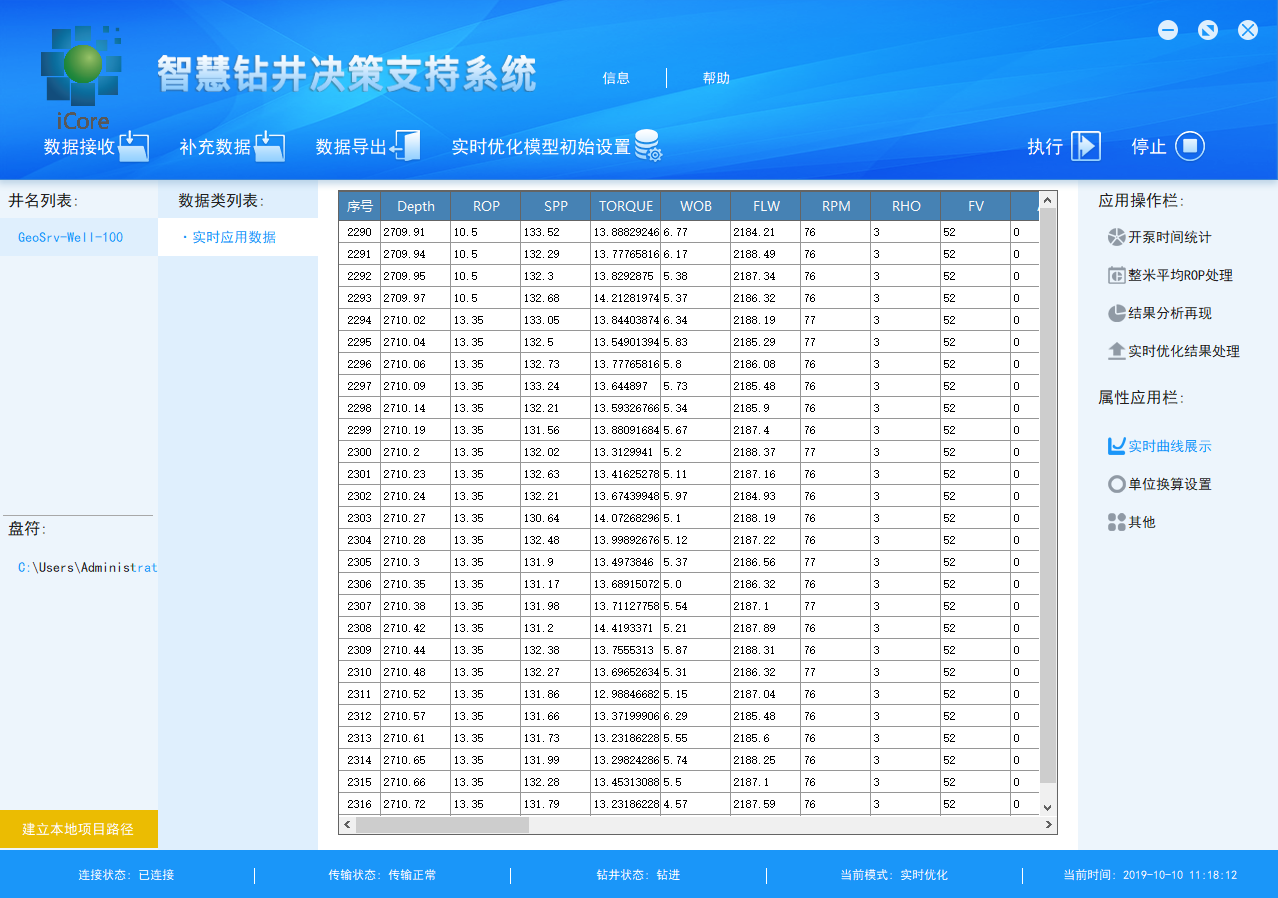Click the ROP column header
The image size is (1278, 898).
486,206
